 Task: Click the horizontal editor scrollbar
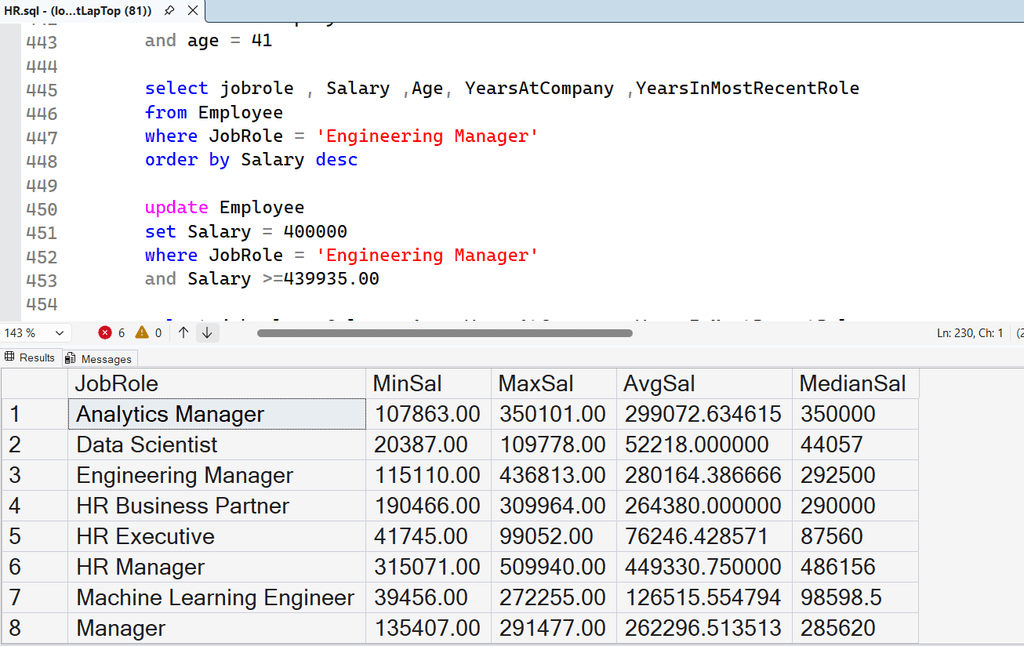point(444,332)
